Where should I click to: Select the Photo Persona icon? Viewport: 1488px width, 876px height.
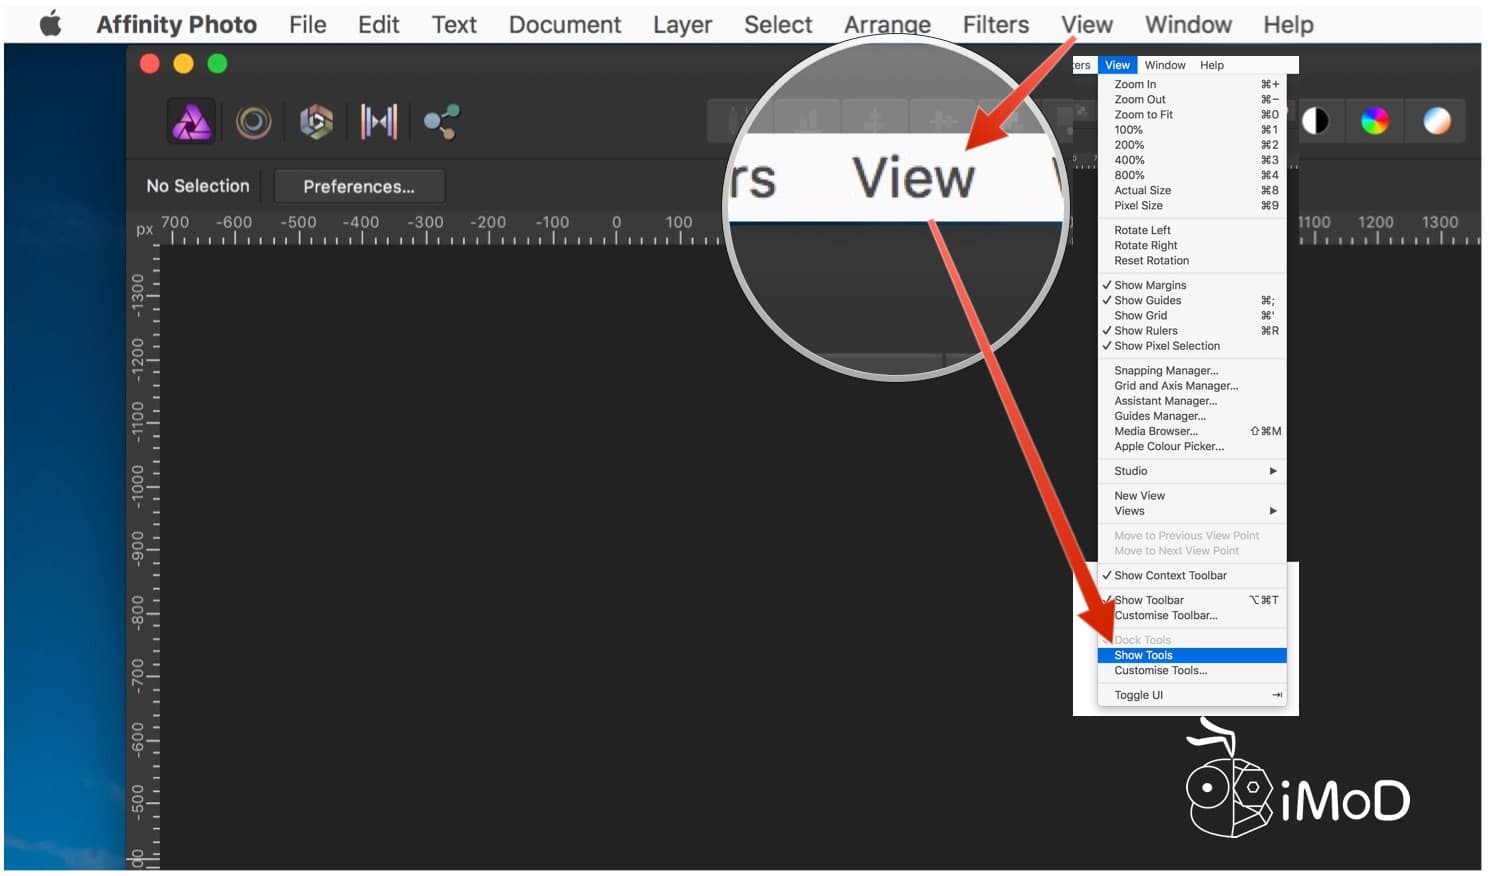190,121
